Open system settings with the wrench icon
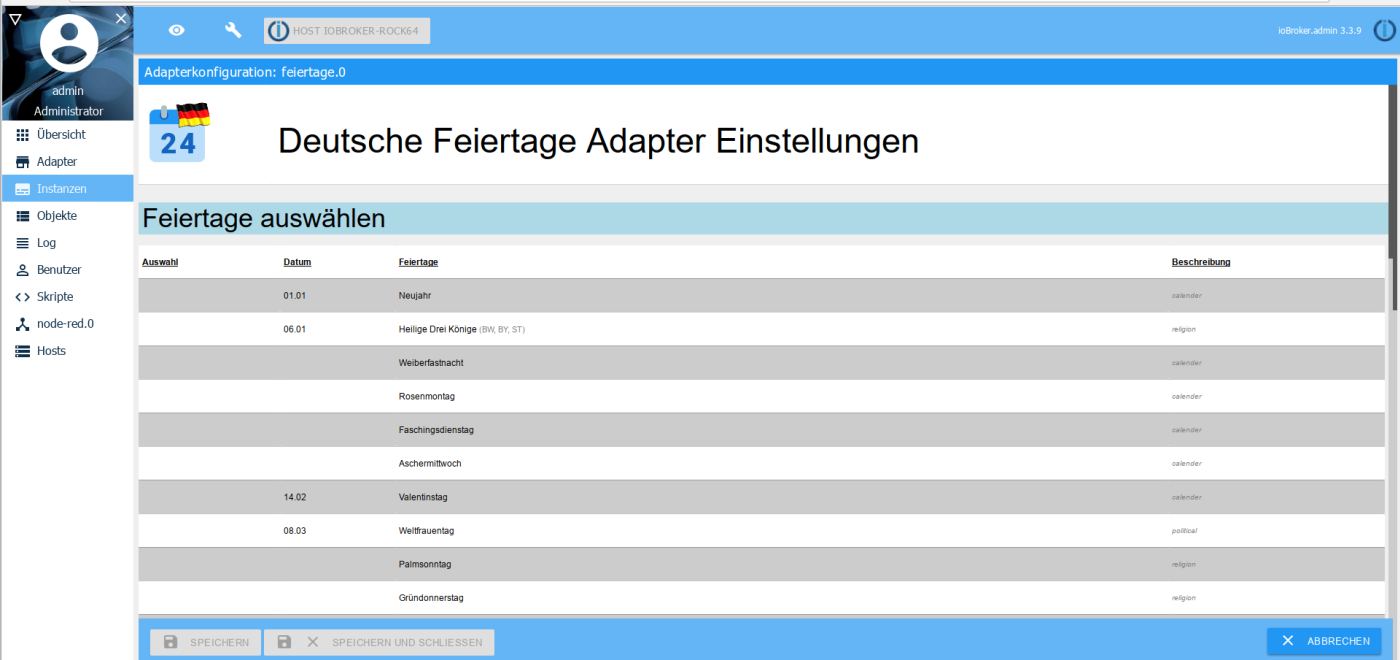The image size is (1400, 660). pos(233,31)
